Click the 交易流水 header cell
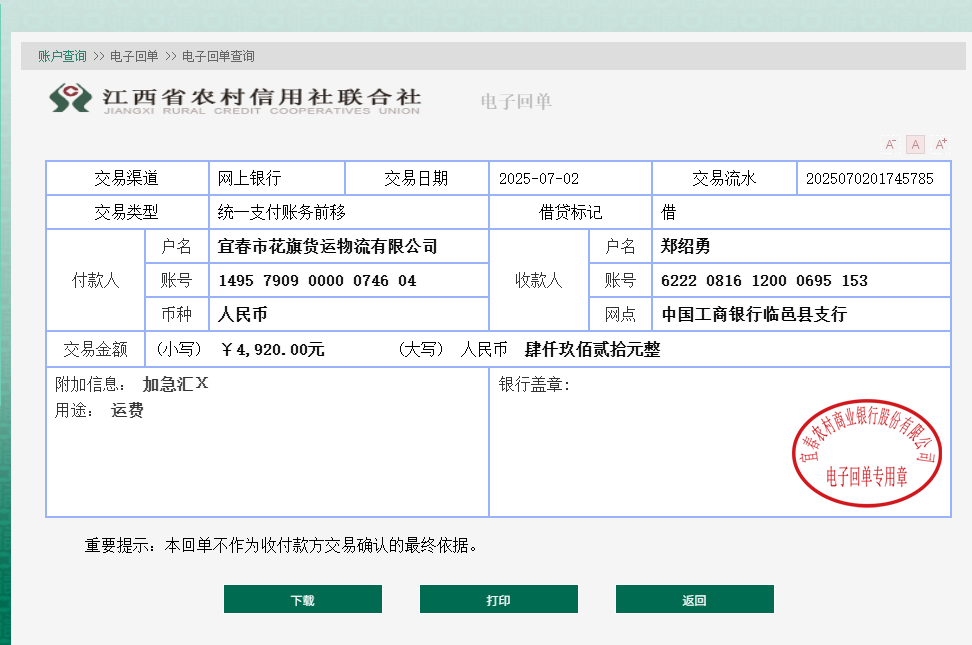The width and height of the screenshot is (972, 645). 724,179
